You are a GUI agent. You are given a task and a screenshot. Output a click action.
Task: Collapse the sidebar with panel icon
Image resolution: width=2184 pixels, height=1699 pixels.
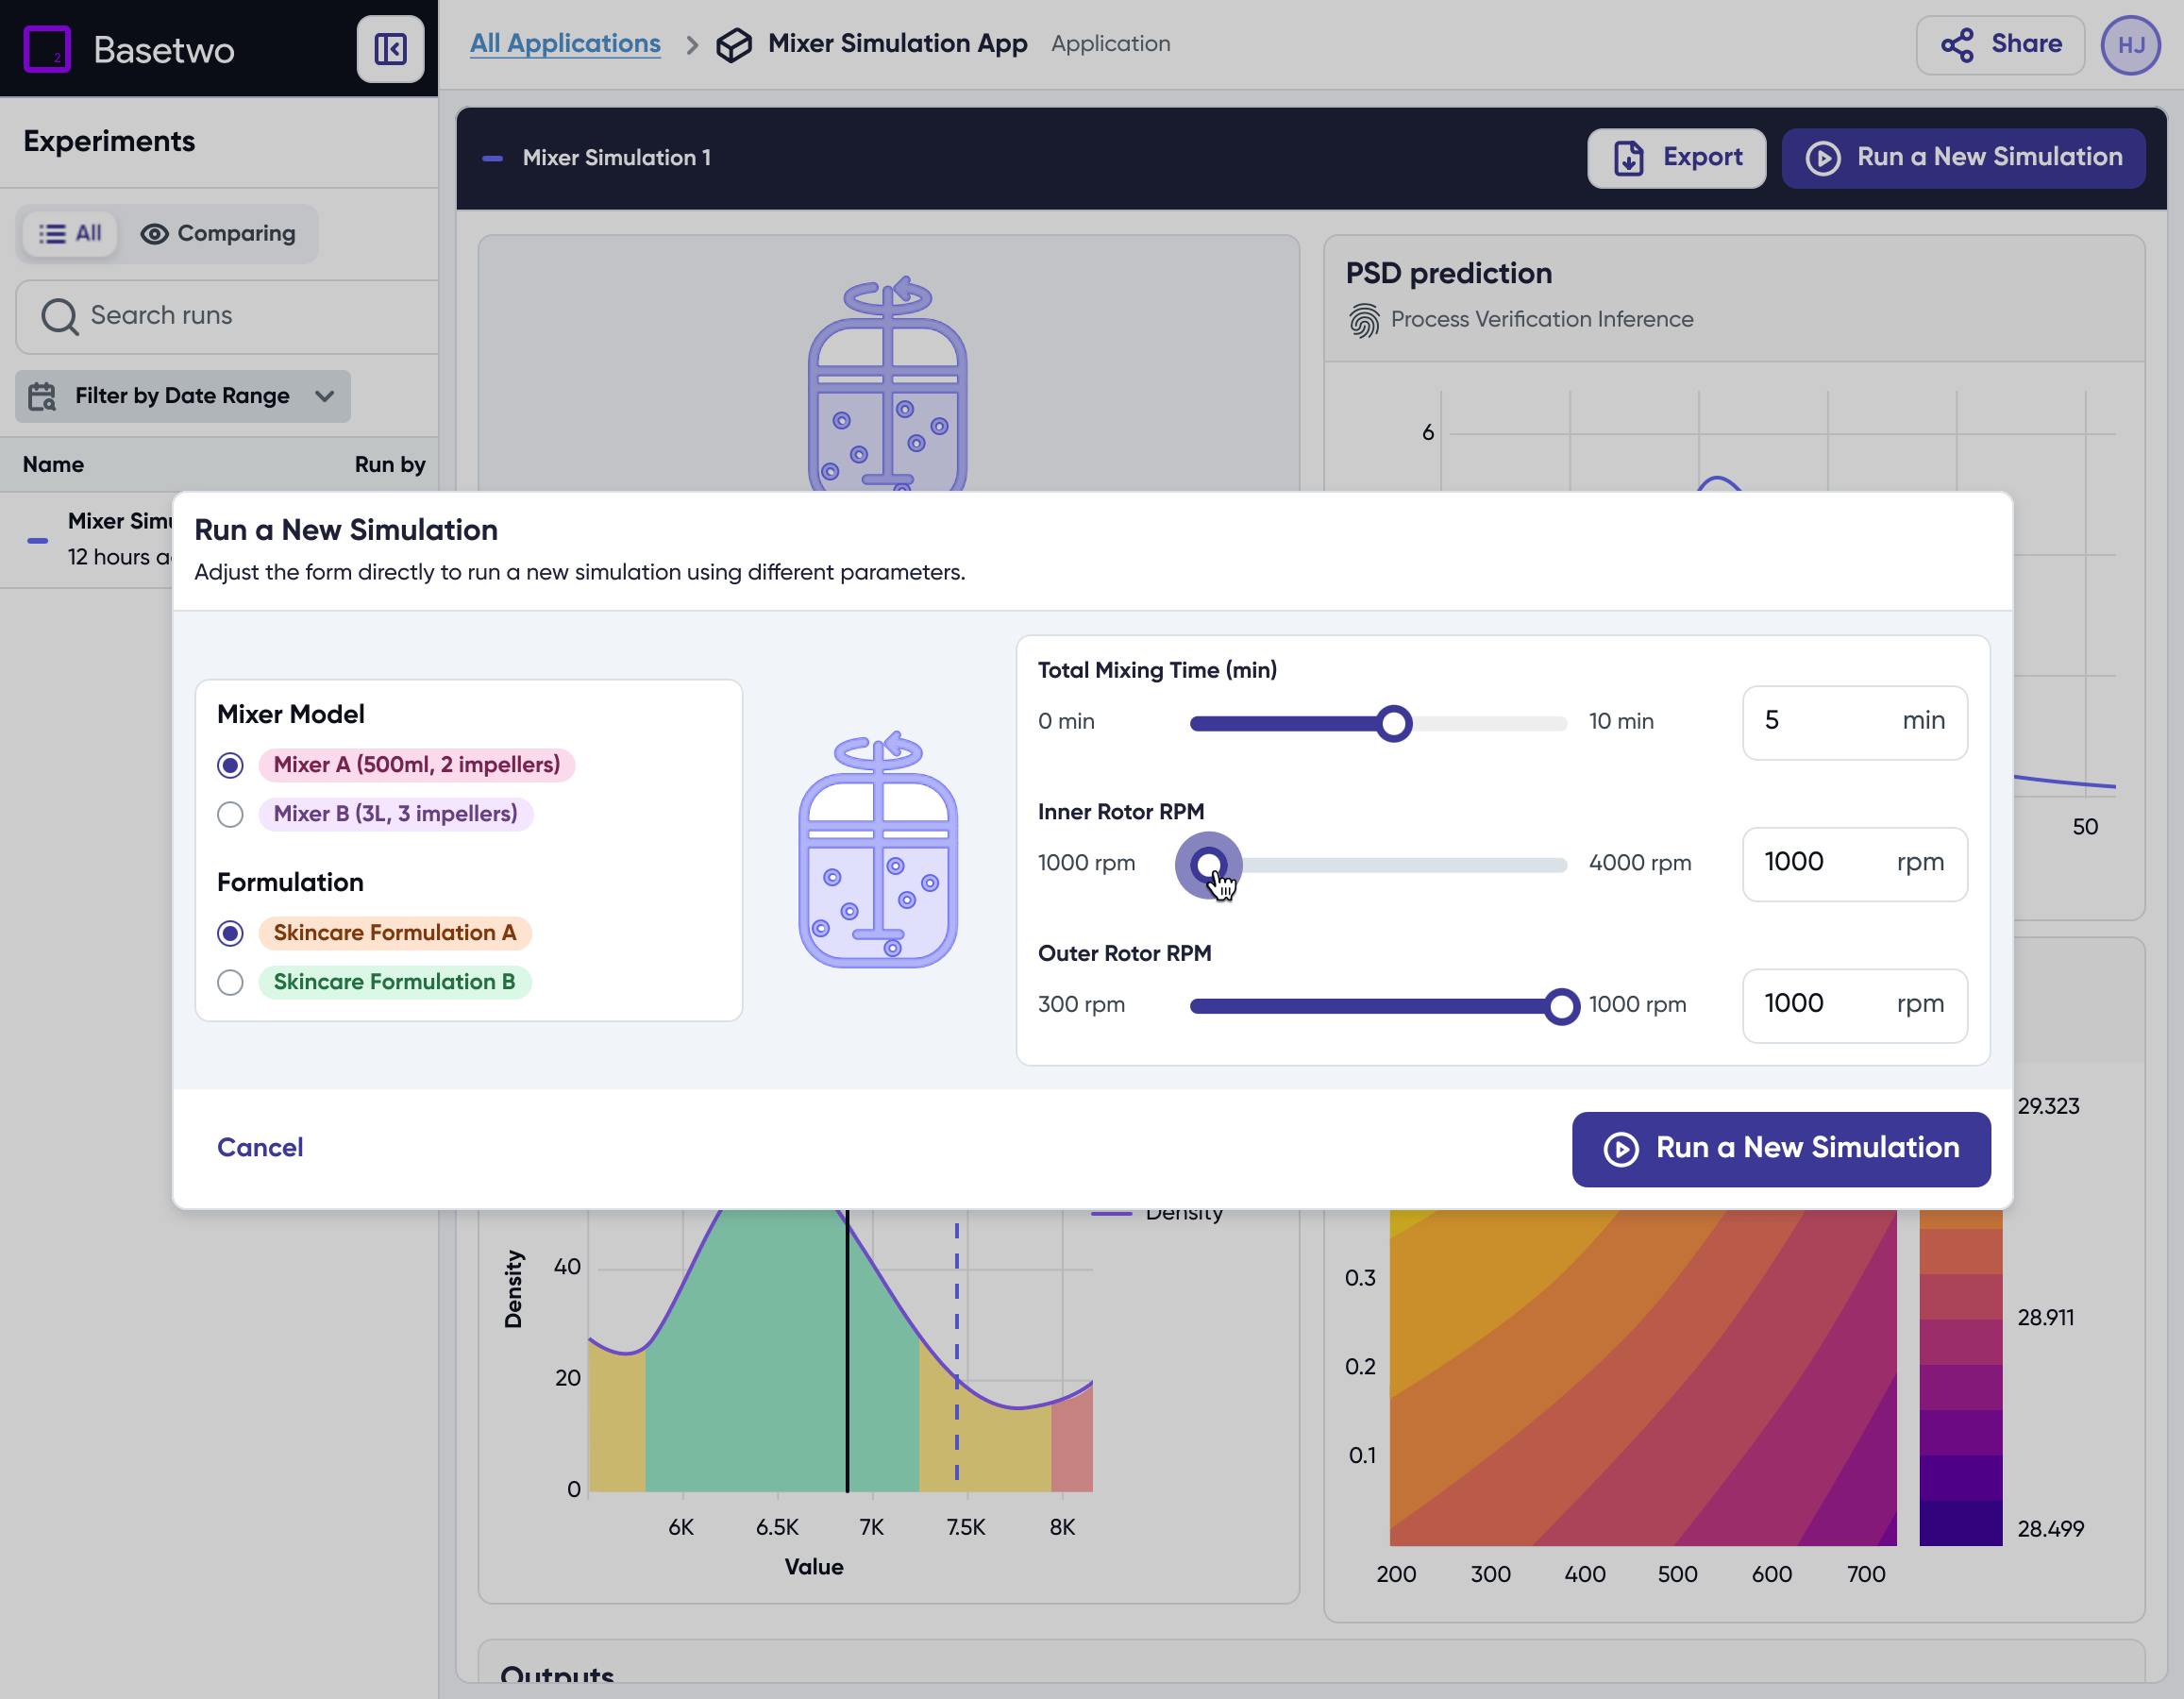click(390, 49)
